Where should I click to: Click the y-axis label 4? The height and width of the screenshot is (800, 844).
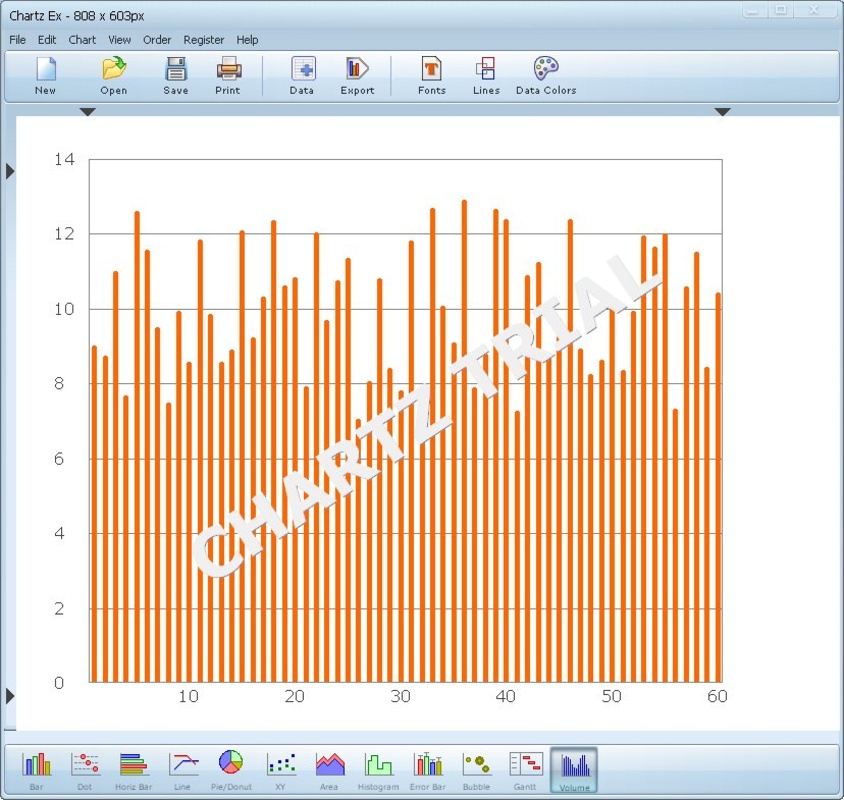click(x=59, y=534)
